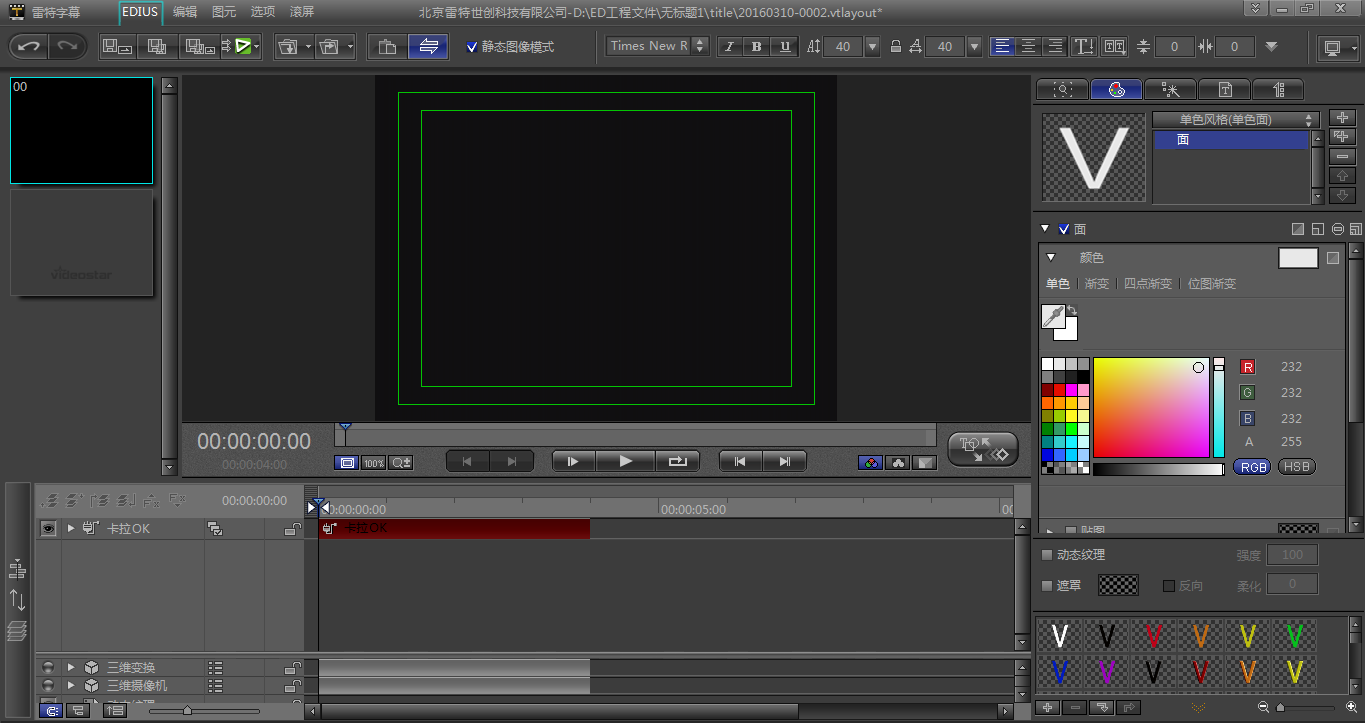1365x723 pixels.
Task: Click the text lock aspect padlock icon
Action: 896,46
